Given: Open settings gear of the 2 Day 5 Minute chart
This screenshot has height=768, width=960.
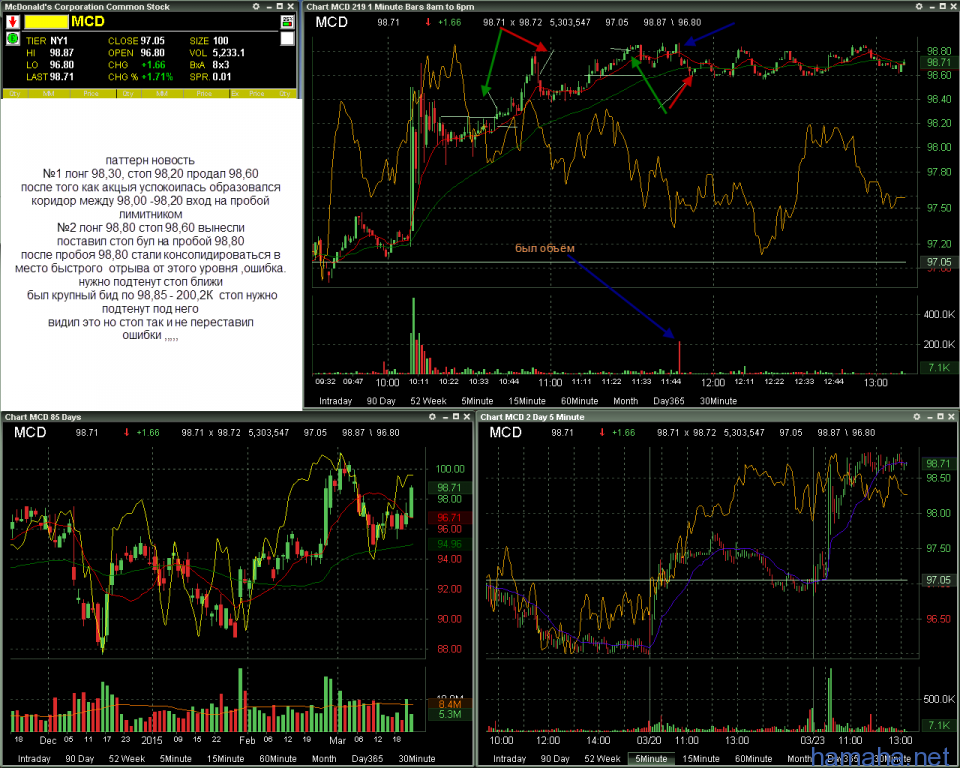Looking at the screenshot, I should 917,416.
